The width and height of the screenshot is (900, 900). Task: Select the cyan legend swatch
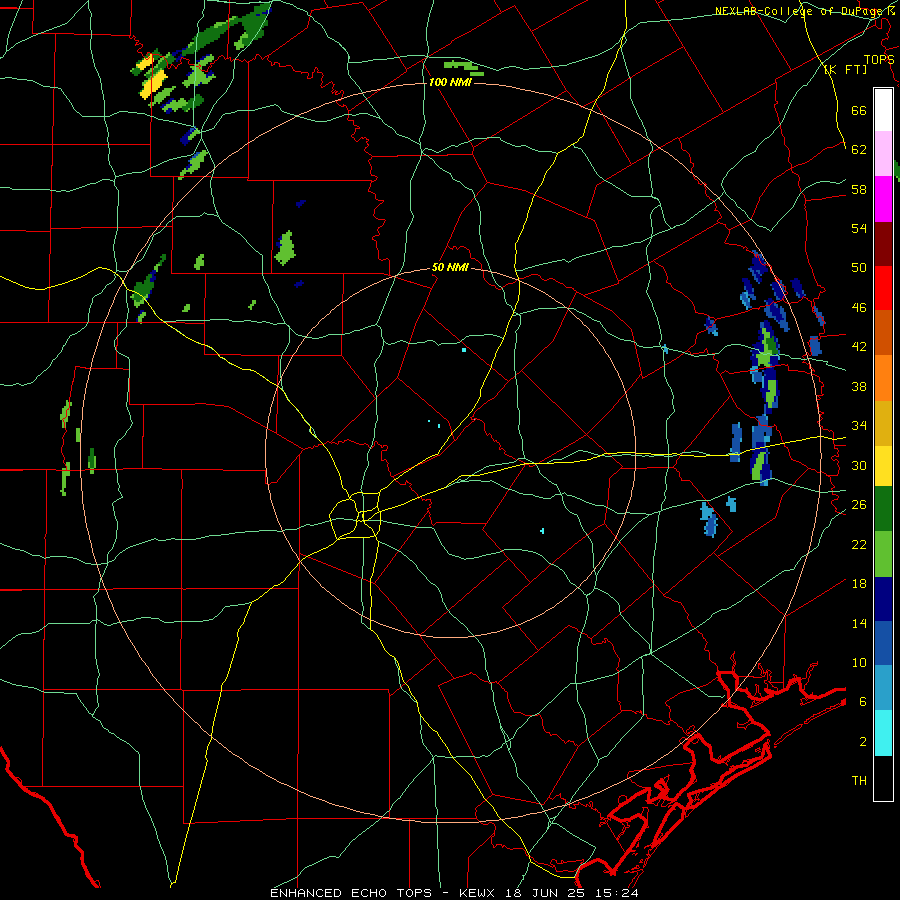tap(883, 733)
